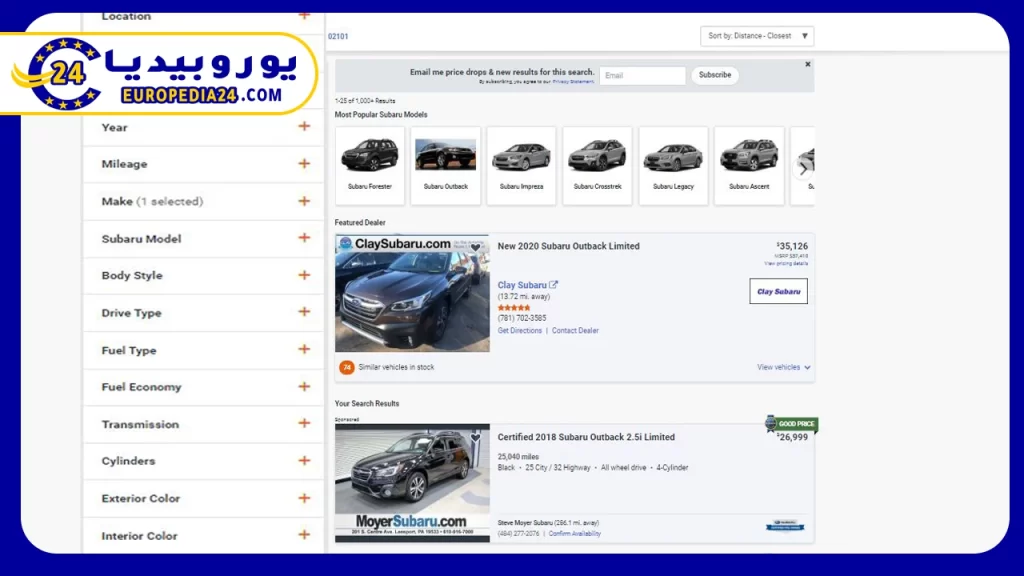Click the $35,126 price
This screenshot has height=576, width=1024.
792,246
